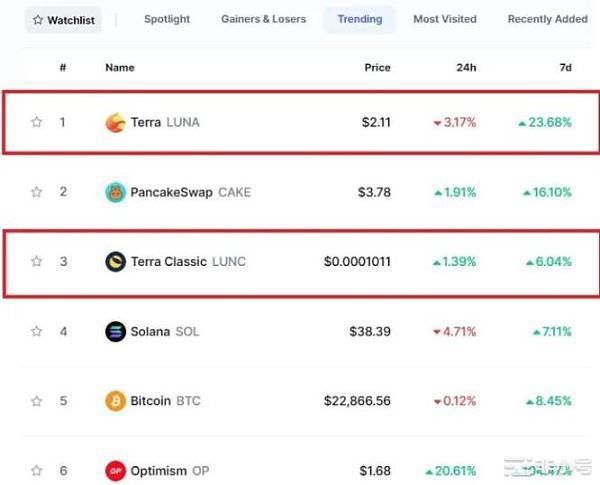This screenshot has height=485, width=600.
Task: Open the Watchlist button
Action: click(62, 19)
